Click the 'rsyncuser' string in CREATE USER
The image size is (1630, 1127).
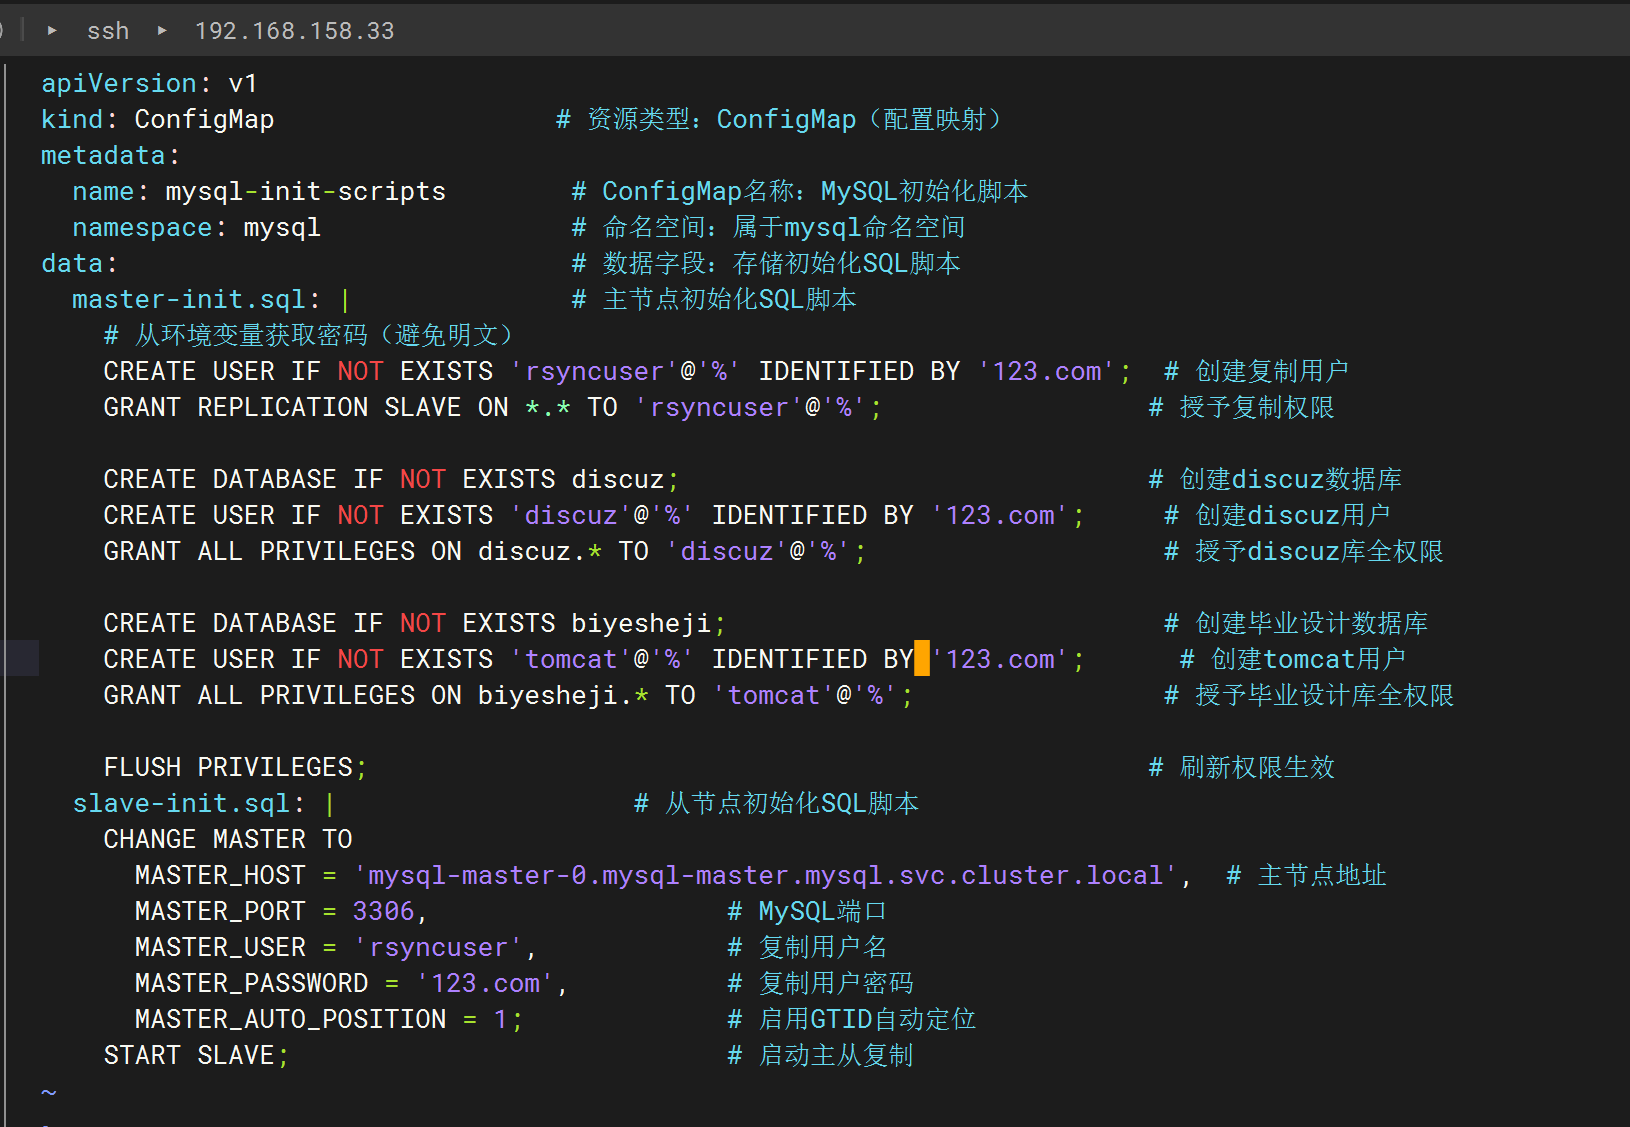tap(595, 371)
